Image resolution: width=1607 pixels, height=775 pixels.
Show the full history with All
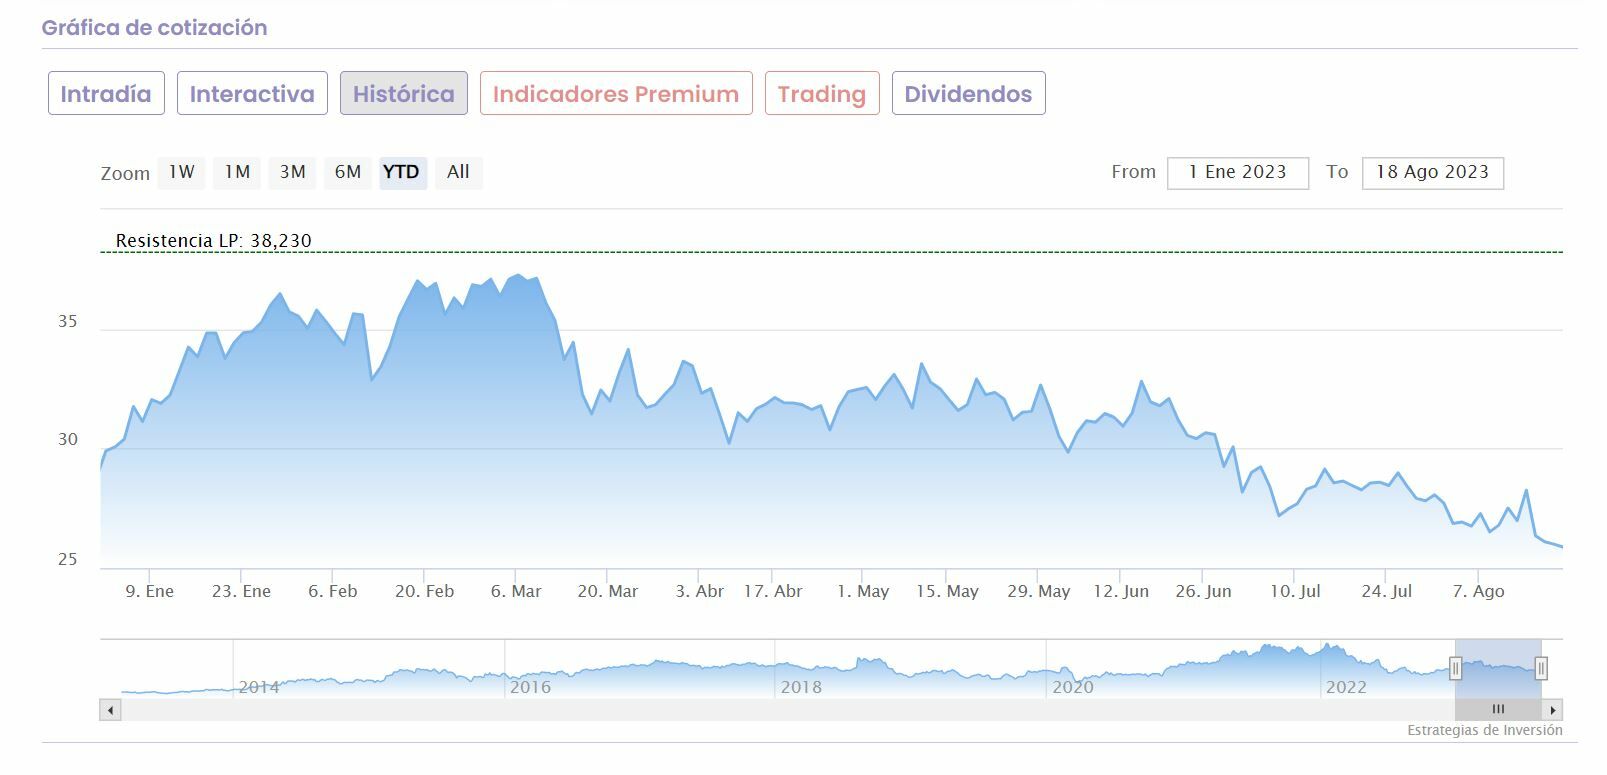click(458, 172)
